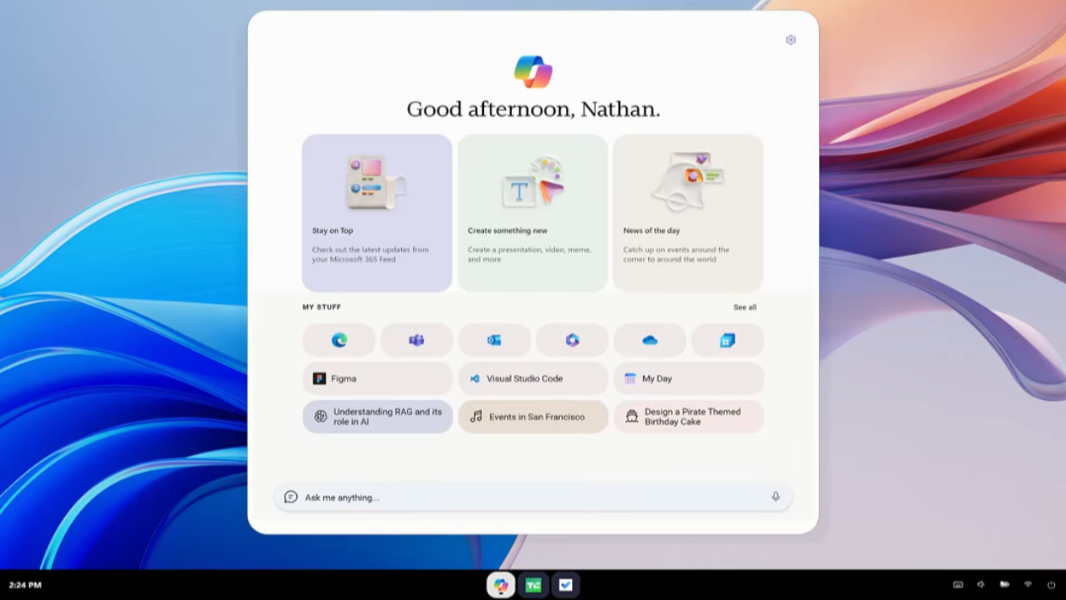Click the Copilot icon in the taskbar
This screenshot has width=1066, height=600.
pyautogui.click(x=501, y=585)
